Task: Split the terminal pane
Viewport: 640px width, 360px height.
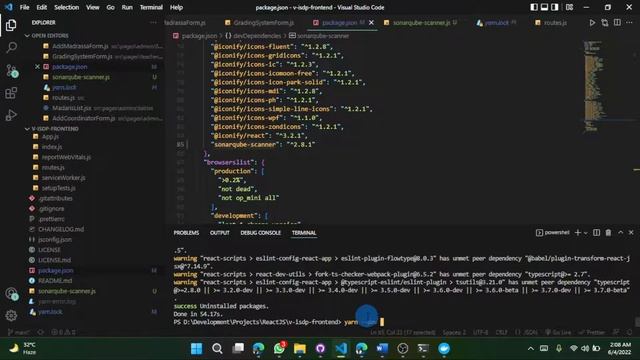Action: (x=596, y=233)
